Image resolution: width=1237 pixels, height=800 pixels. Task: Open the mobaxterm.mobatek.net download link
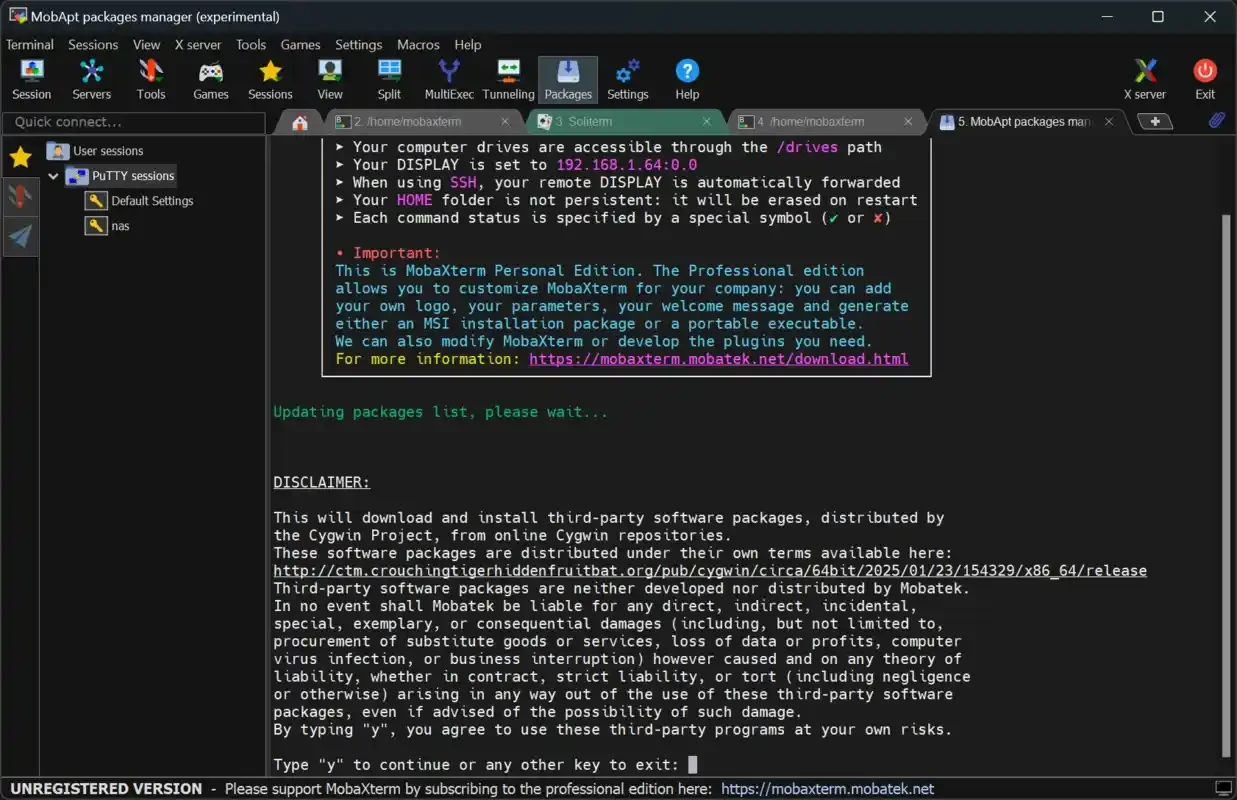click(719, 359)
